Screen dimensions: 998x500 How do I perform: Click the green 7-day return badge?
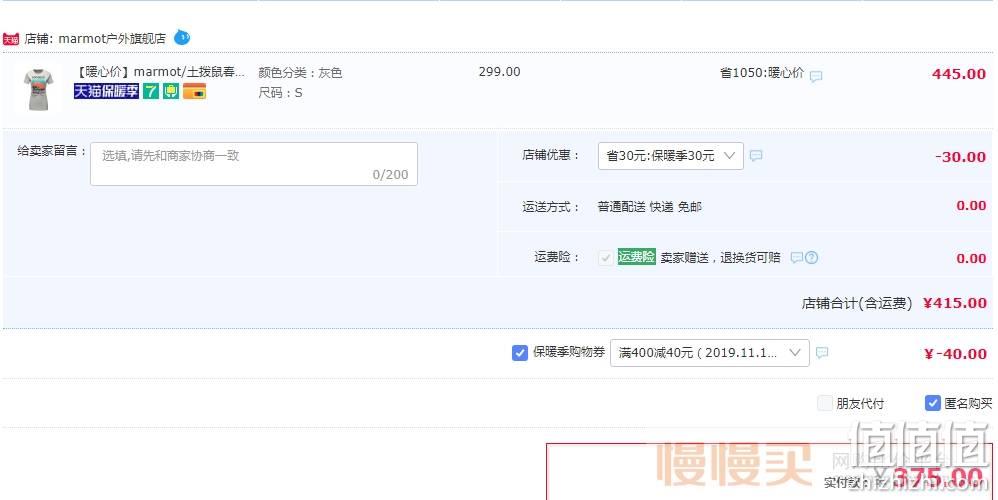(x=151, y=92)
